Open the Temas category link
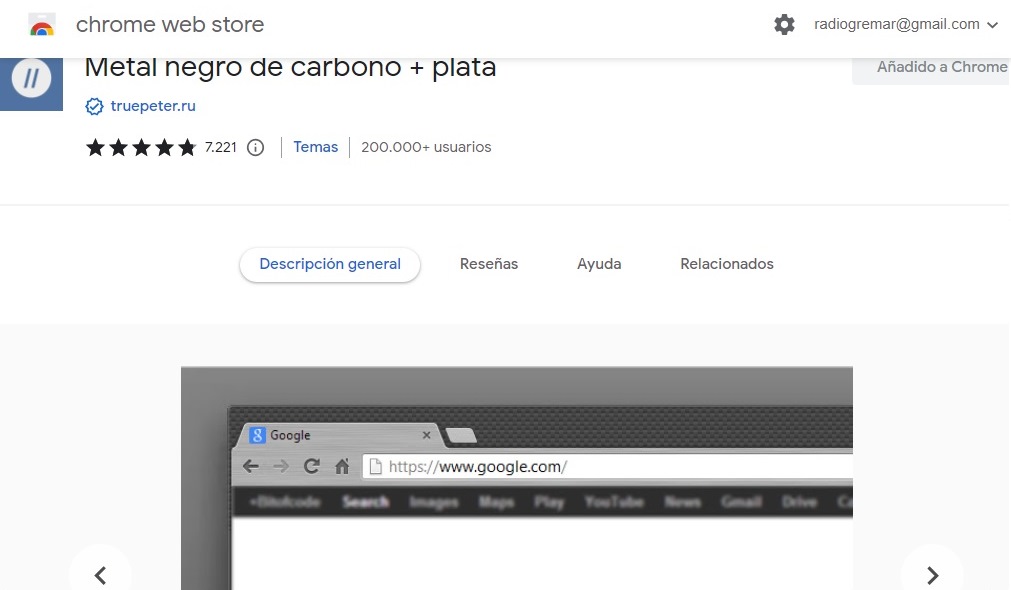1011x590 pixels. tap(315, 147)
